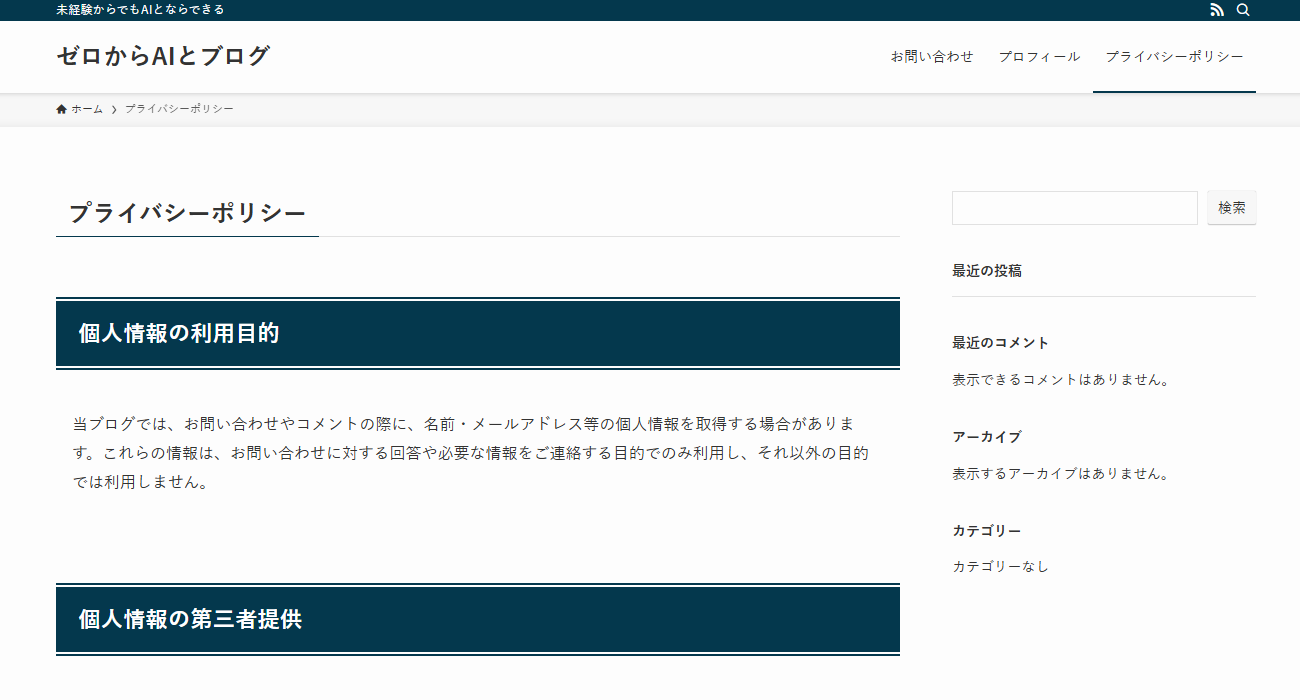This screenshot has height=700, width=1300.
Task: Click the 個人情報の第三者提供 section heading
Action: point(478,619)
